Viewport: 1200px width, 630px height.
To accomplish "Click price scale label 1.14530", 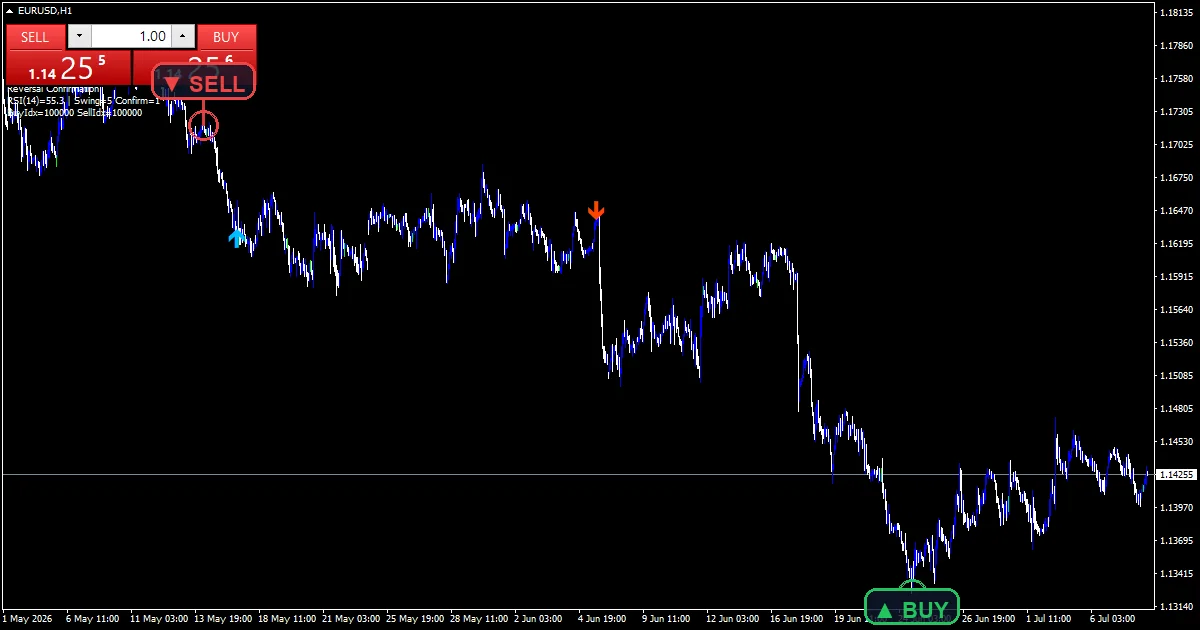I will pyautogui.click(x=1176, y=442).
